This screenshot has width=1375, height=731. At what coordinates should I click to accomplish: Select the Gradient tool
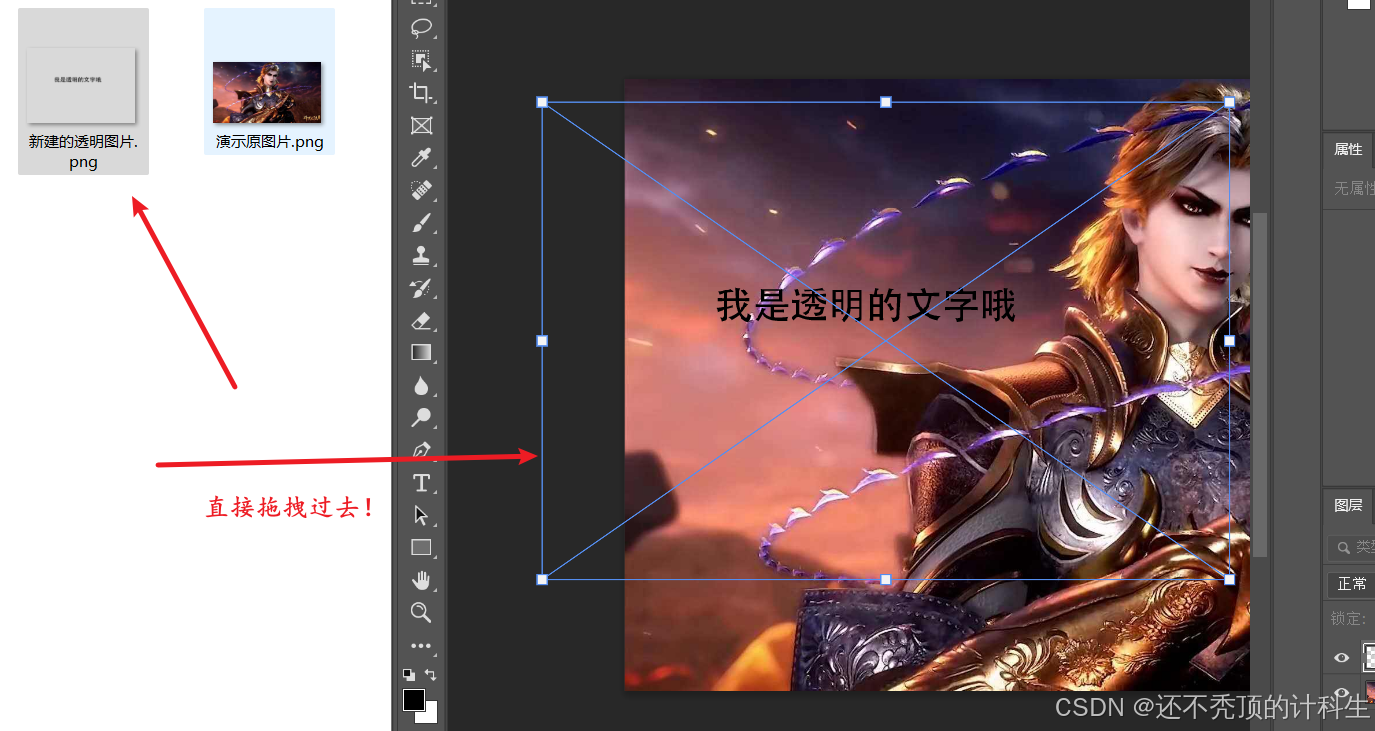(x=421, y=352)
